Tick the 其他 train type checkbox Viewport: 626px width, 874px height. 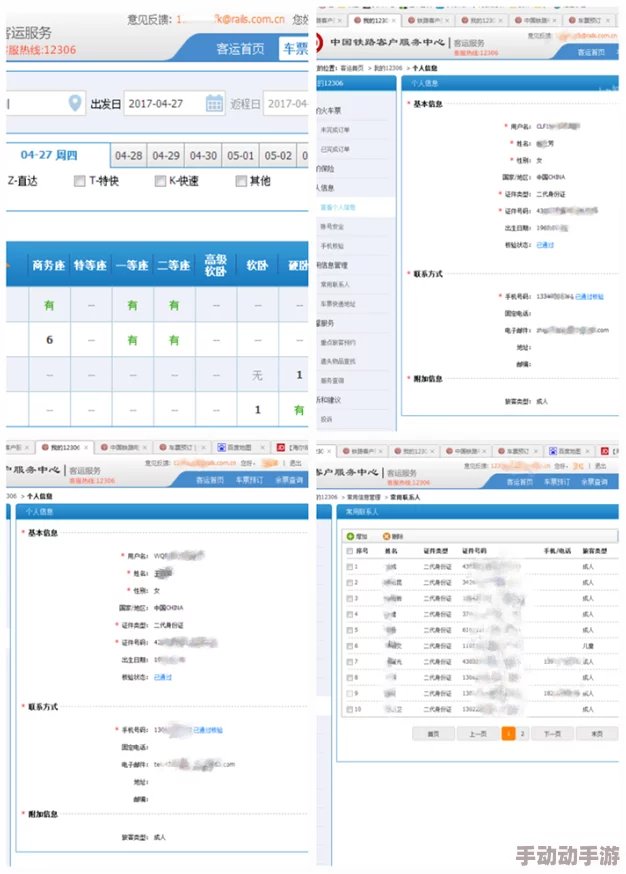point(241,181)
